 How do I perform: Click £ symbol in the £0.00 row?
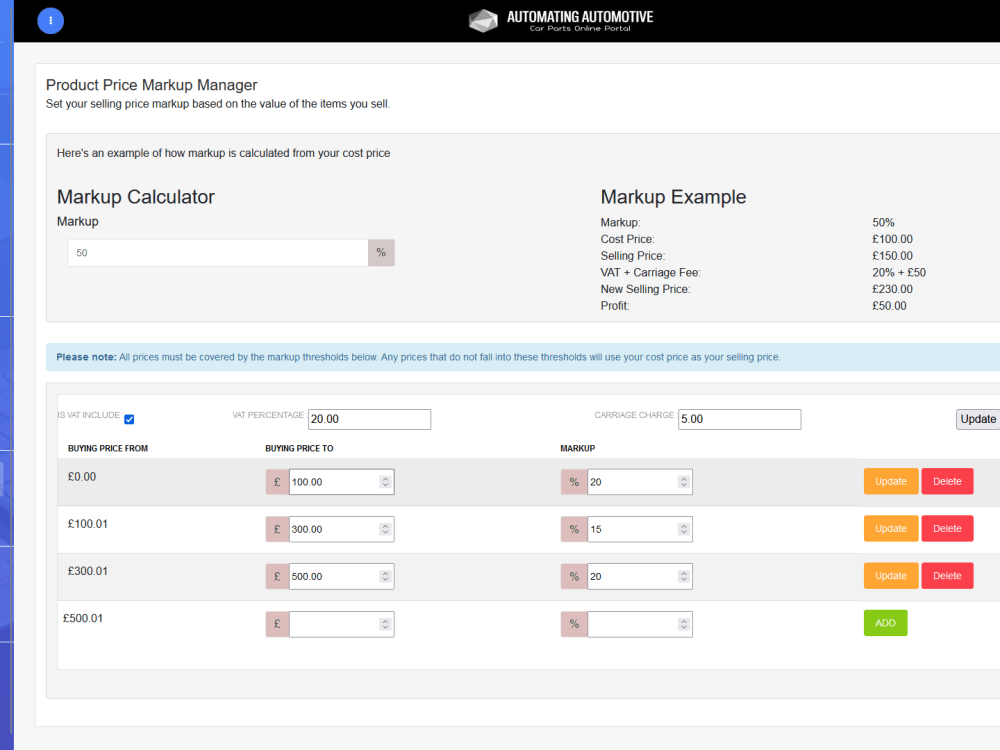(277, 482)
